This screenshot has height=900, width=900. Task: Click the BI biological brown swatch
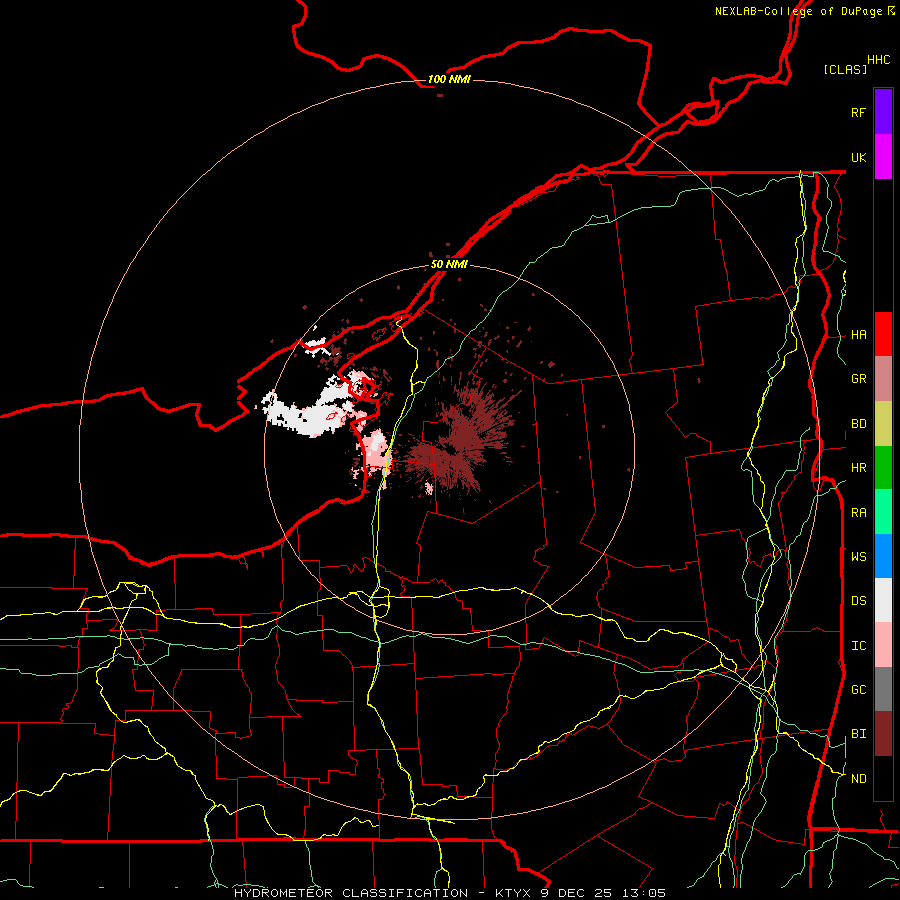(883, 734)
